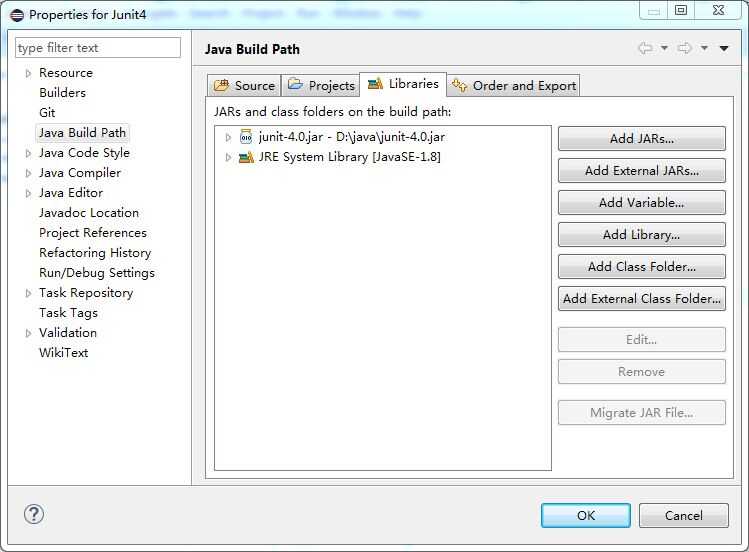Open the view menu black triangle
This screenshot has width=749, height=552.
tap(724, 48)
